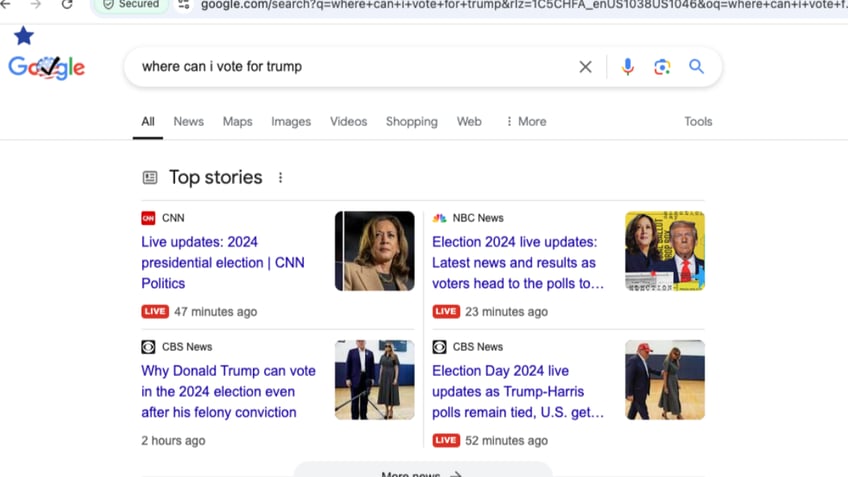The width and height of the screenshot is (848, 477).
Task: Open Election Day 2024 live updates story
Action: click(x=518, y=392)
